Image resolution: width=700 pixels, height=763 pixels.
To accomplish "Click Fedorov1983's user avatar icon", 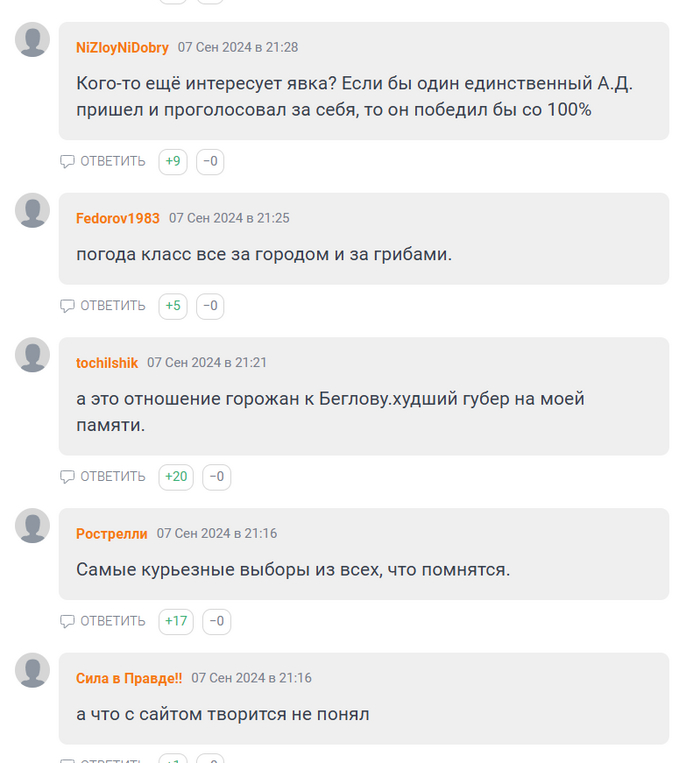I will pos(32,210).
